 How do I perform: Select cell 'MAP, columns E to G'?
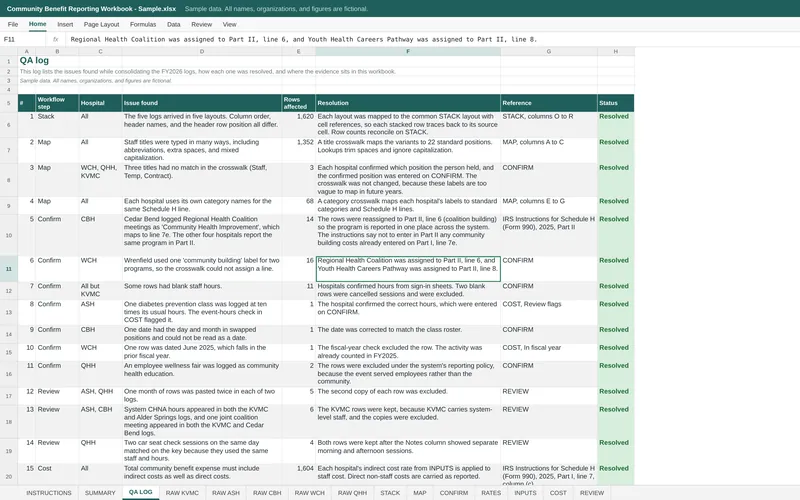[548, 206]
